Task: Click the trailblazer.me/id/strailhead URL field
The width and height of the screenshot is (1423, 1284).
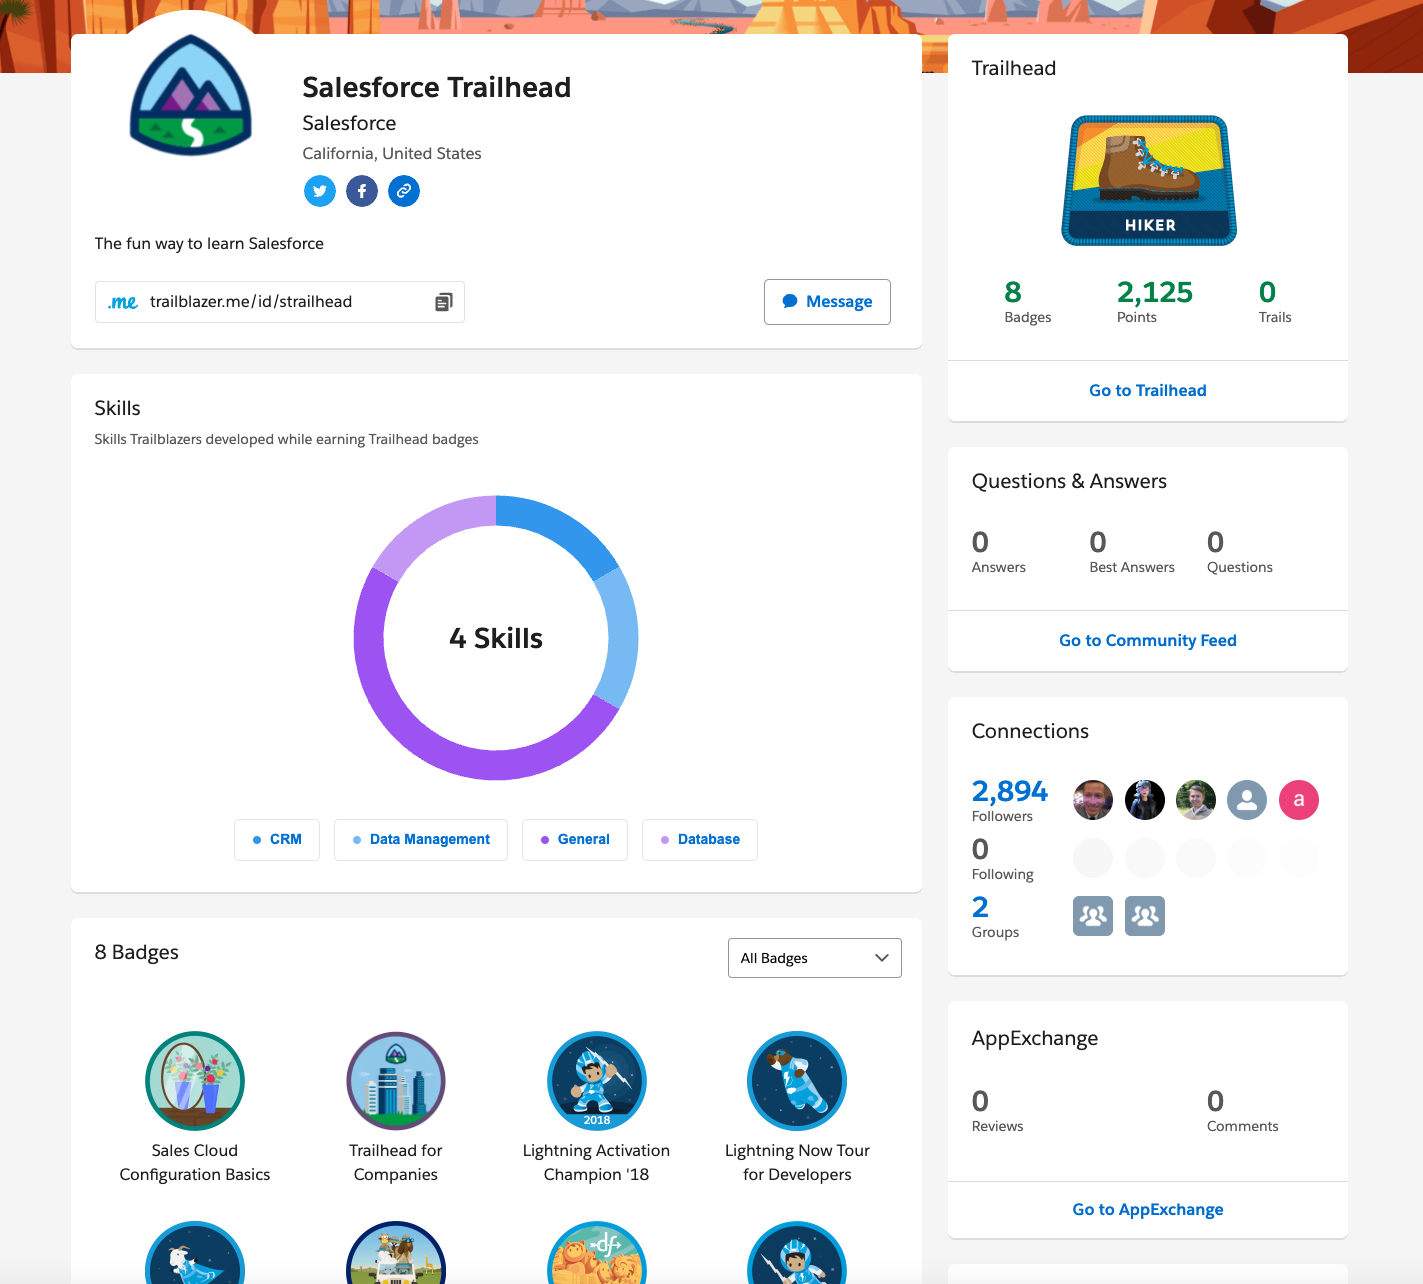Action: tap(280, 302)
